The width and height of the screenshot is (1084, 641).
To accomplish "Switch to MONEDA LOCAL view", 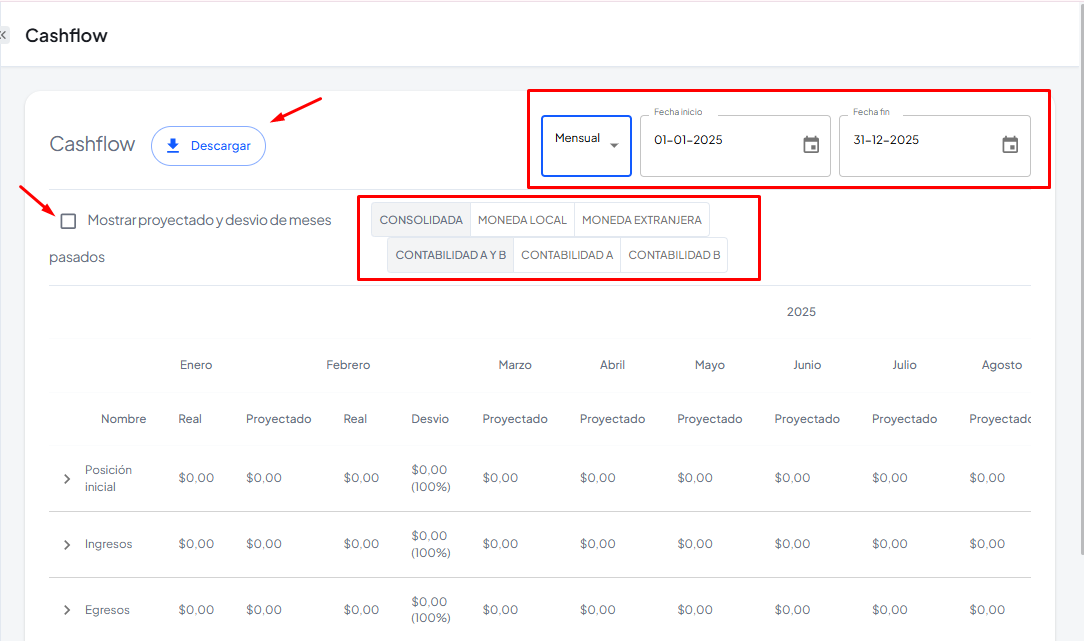I will click(x=522, y=220).
